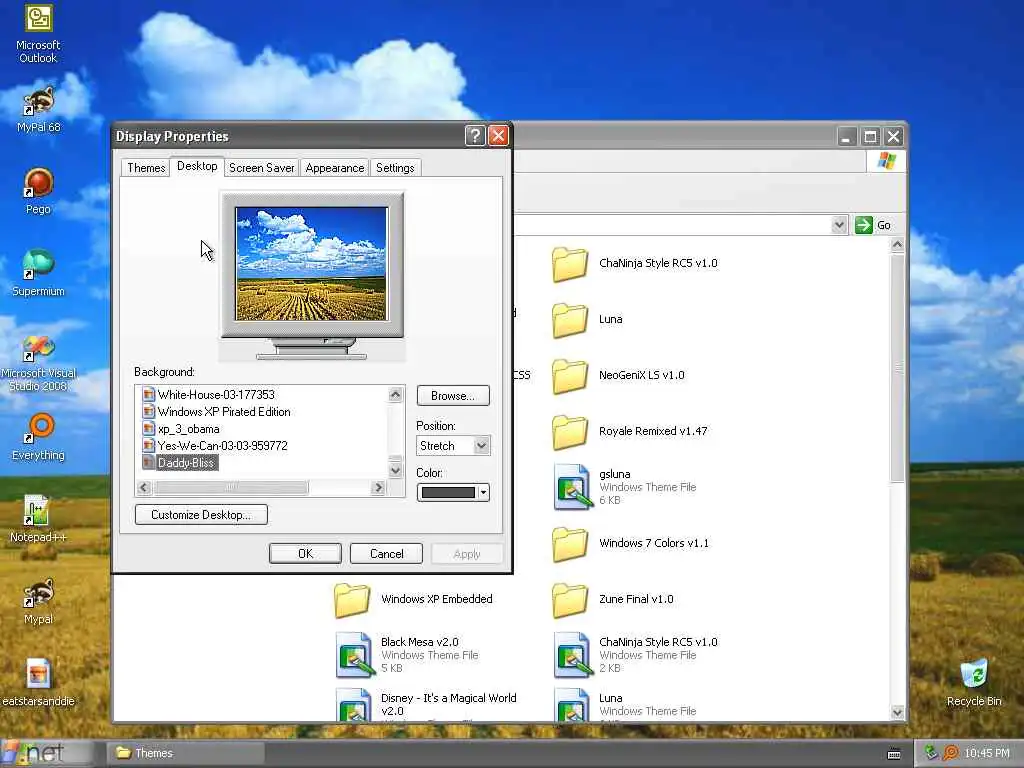The height and width of the screenshot is (768, 1024).
Task: Click Cancel in Display Properties
Action: [x=387, y=554]
